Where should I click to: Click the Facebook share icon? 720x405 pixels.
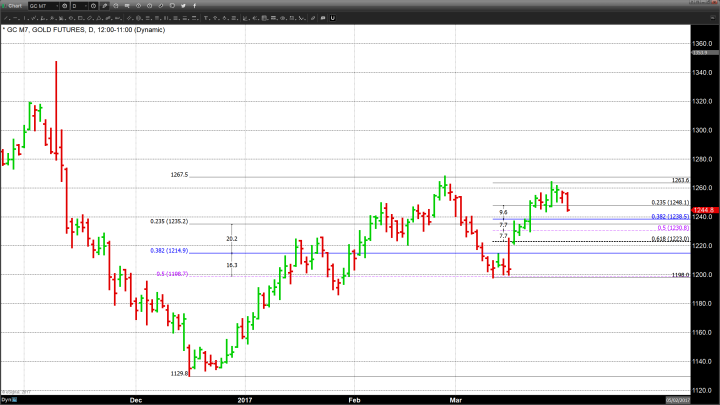(x=194, y=6)
